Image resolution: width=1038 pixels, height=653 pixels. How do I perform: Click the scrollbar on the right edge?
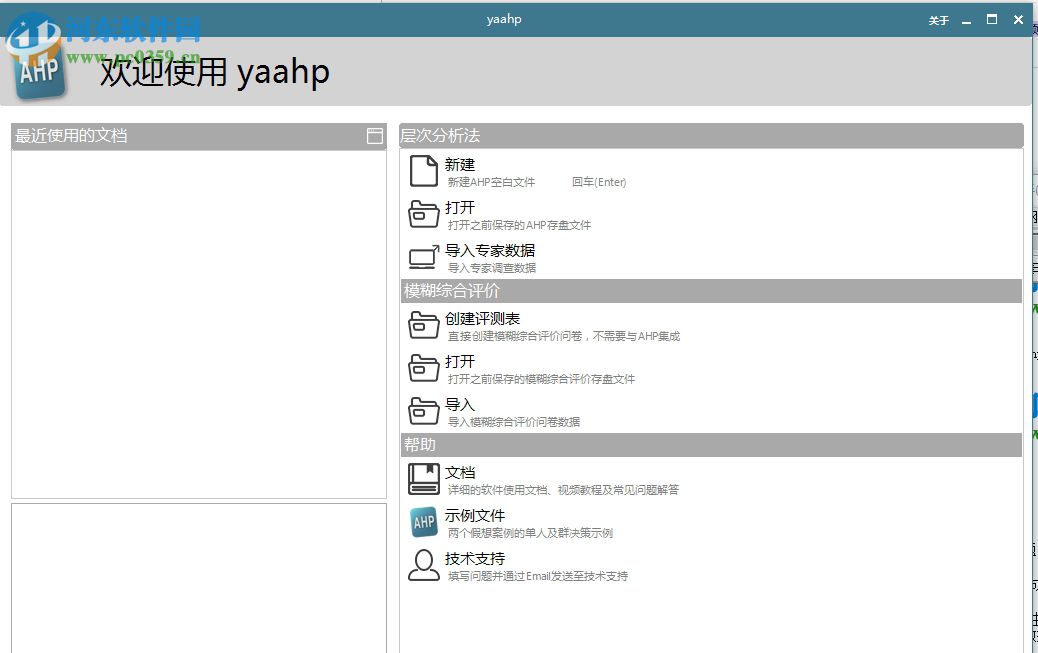click(x=1032, y=350)
